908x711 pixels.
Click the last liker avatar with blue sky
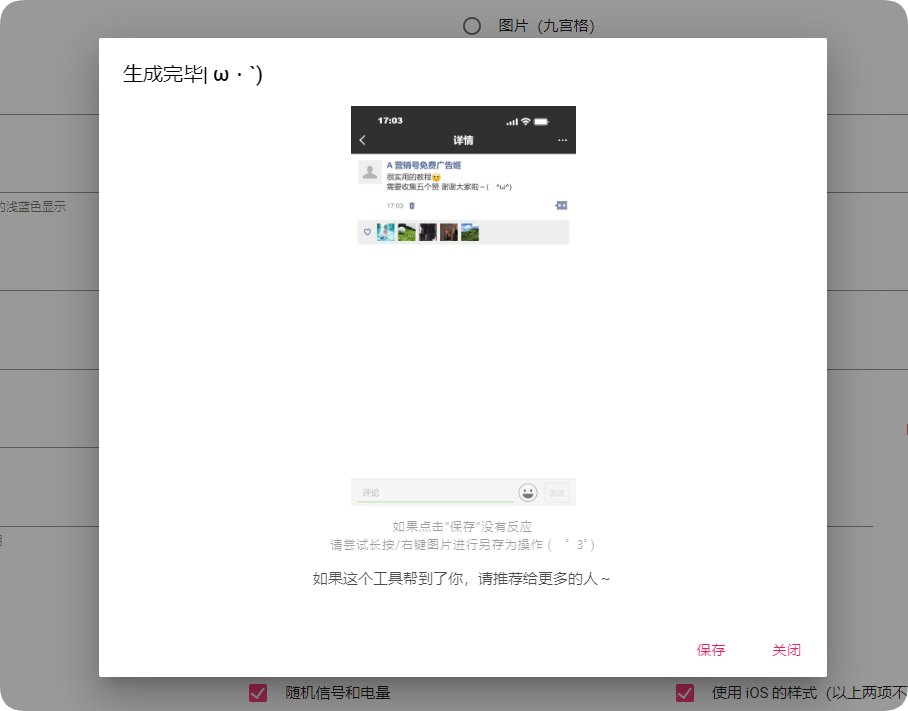pyautogui.click(x=470, y=232)
